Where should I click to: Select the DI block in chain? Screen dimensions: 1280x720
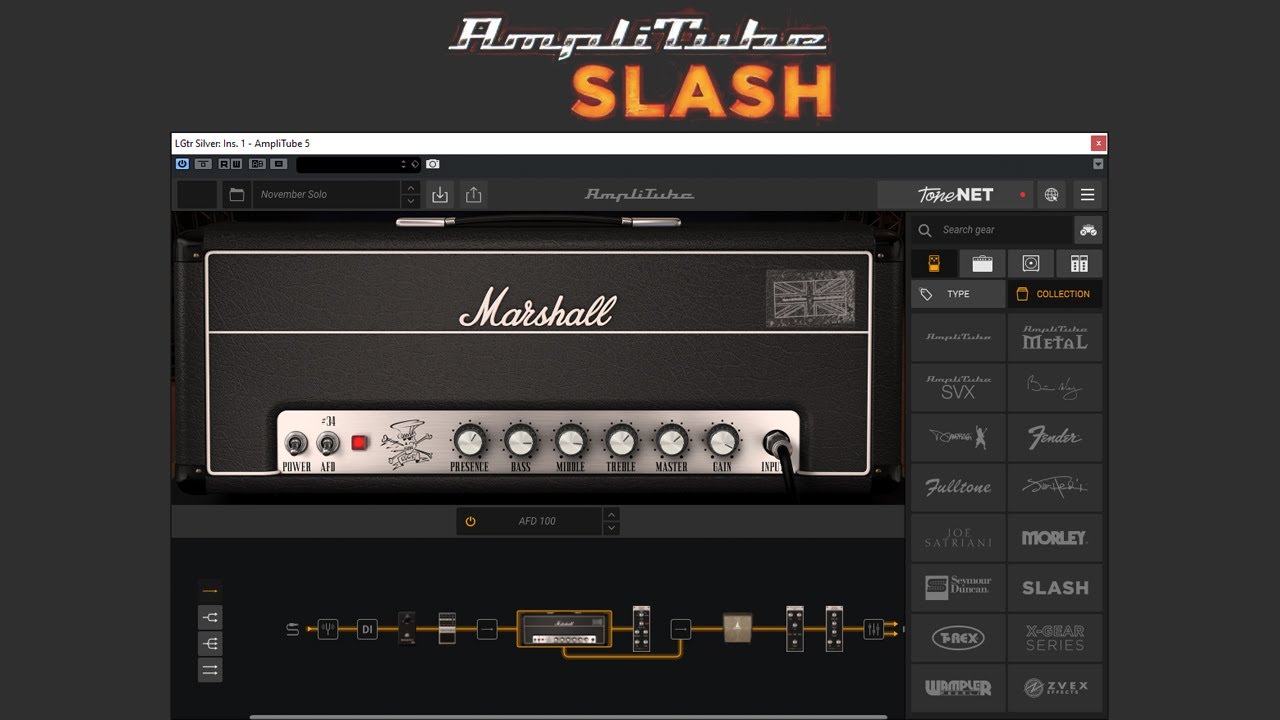[367, 629]
